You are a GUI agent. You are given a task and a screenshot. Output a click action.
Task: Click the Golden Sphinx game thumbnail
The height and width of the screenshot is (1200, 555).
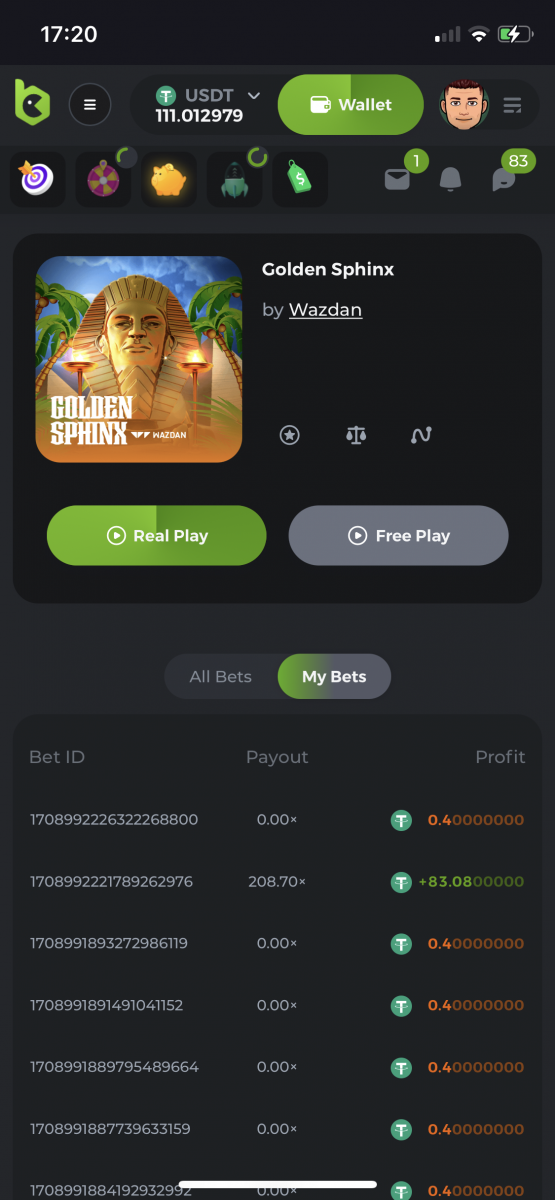click(x=139, y=360)
